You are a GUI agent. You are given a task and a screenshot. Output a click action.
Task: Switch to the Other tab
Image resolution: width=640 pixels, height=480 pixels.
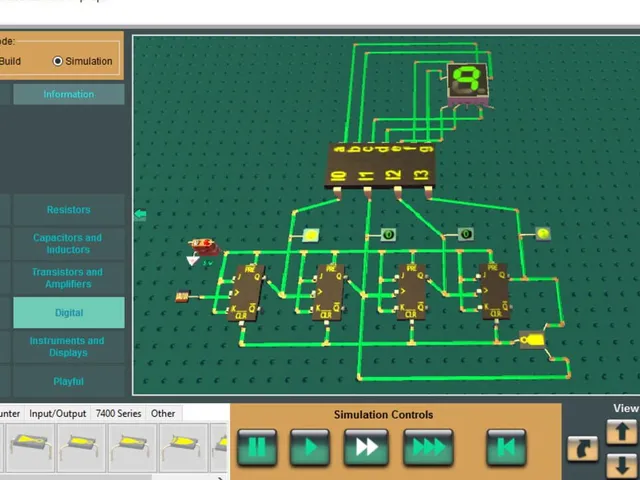(163, 413)
